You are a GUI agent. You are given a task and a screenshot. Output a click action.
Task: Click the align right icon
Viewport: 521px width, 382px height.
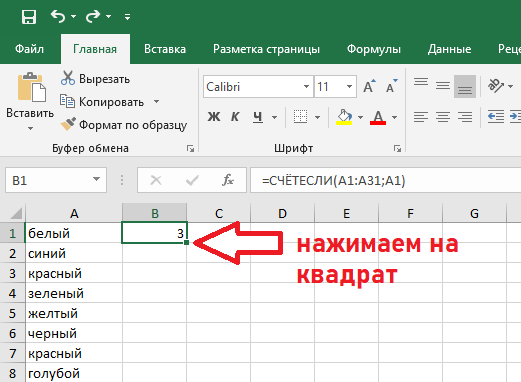click(x=465, y=117)
